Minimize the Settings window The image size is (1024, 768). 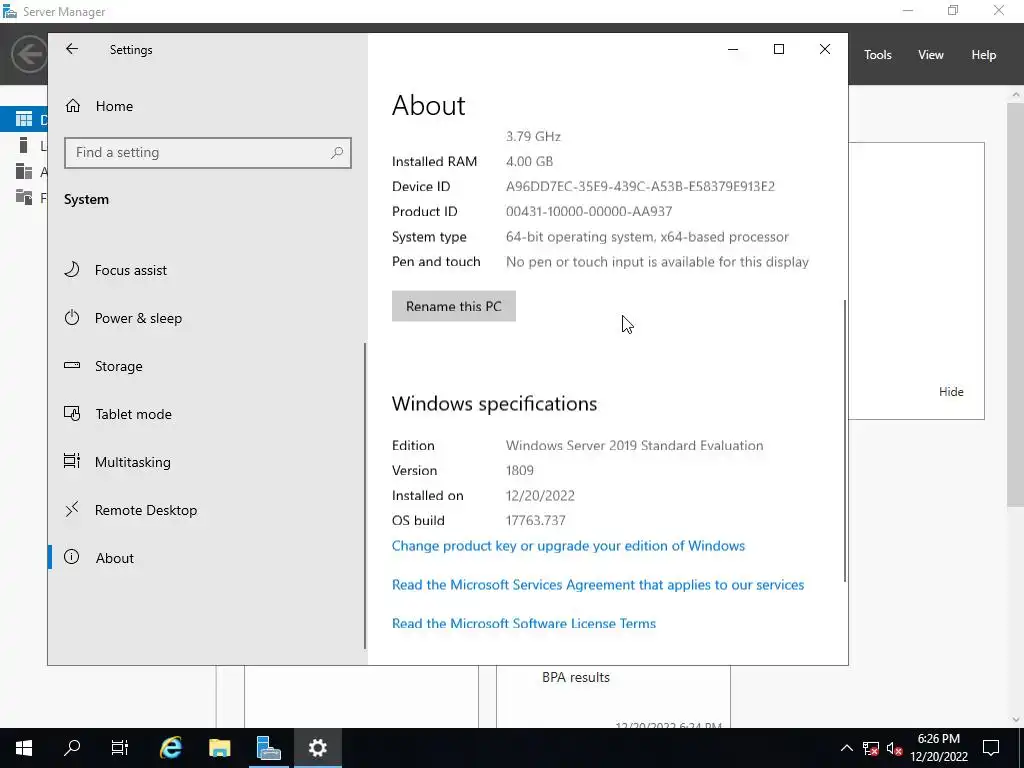733,49
